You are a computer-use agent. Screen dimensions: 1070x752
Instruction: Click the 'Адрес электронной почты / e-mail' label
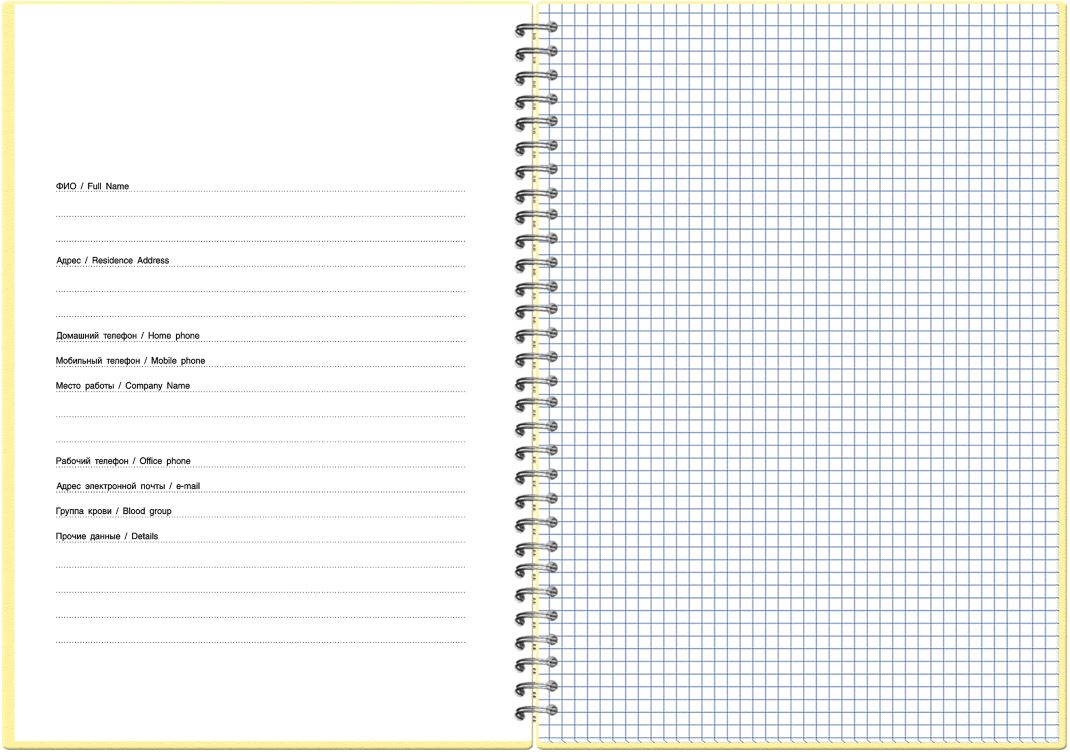[x=128, y=487]
